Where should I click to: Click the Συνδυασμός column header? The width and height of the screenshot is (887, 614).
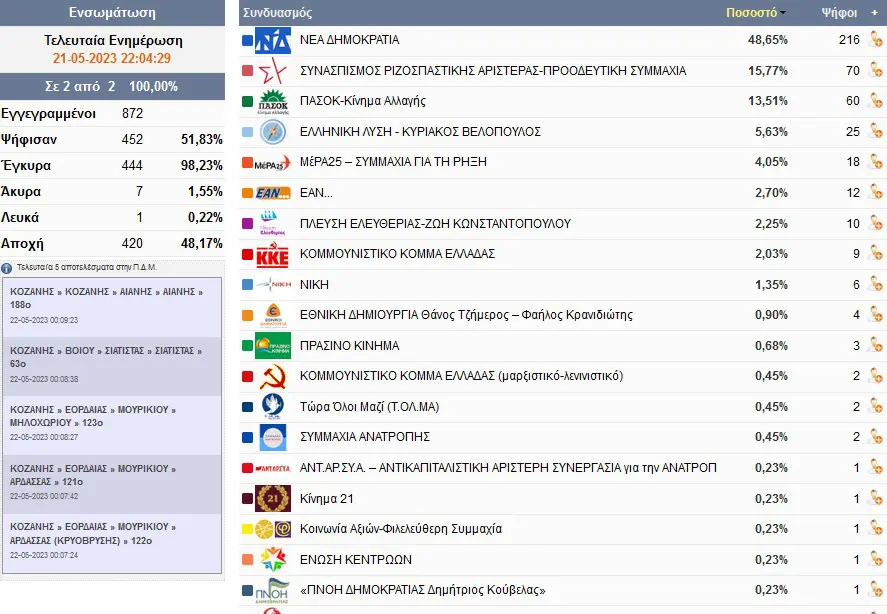pyautogui.click(x=277, y=12)
